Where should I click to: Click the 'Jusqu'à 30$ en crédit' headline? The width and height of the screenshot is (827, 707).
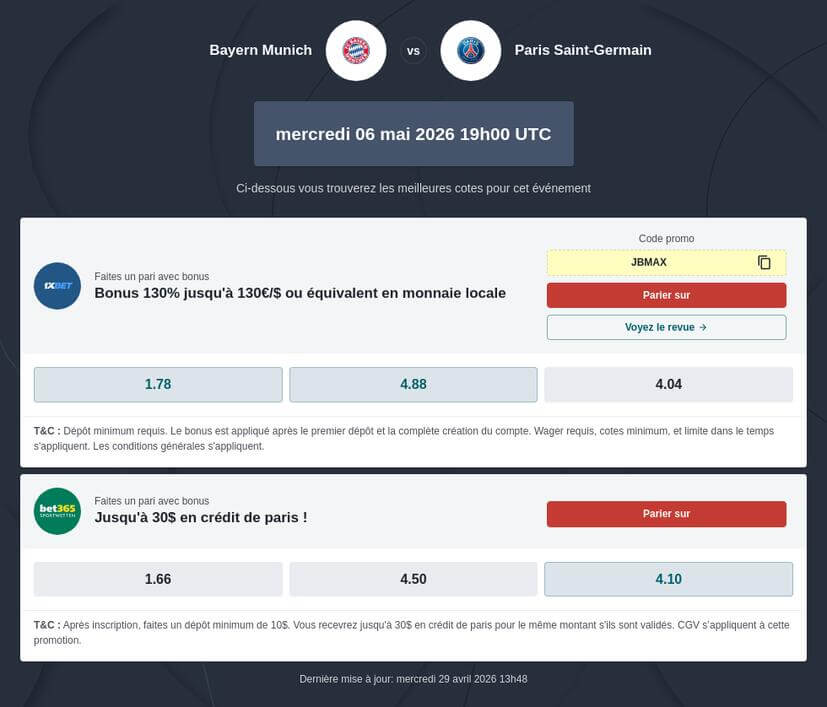(200, 517)
